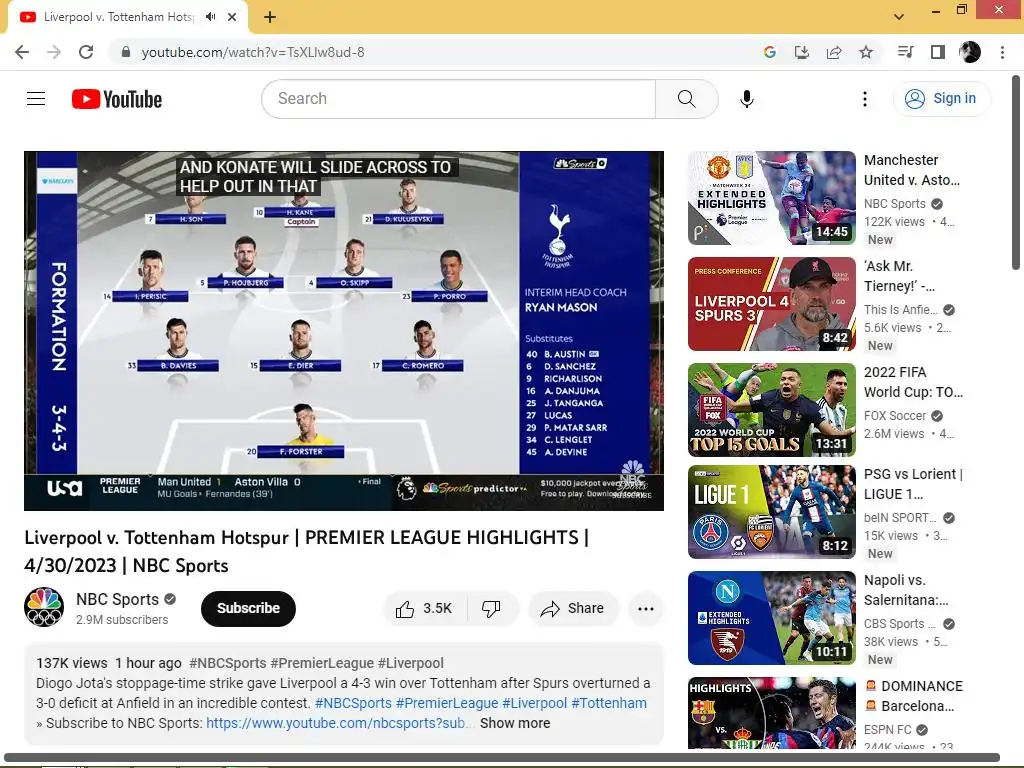The width and height of the screenshot is (1024, 768).
Task: Reload the YouTube page
Action: coord(86,52)
